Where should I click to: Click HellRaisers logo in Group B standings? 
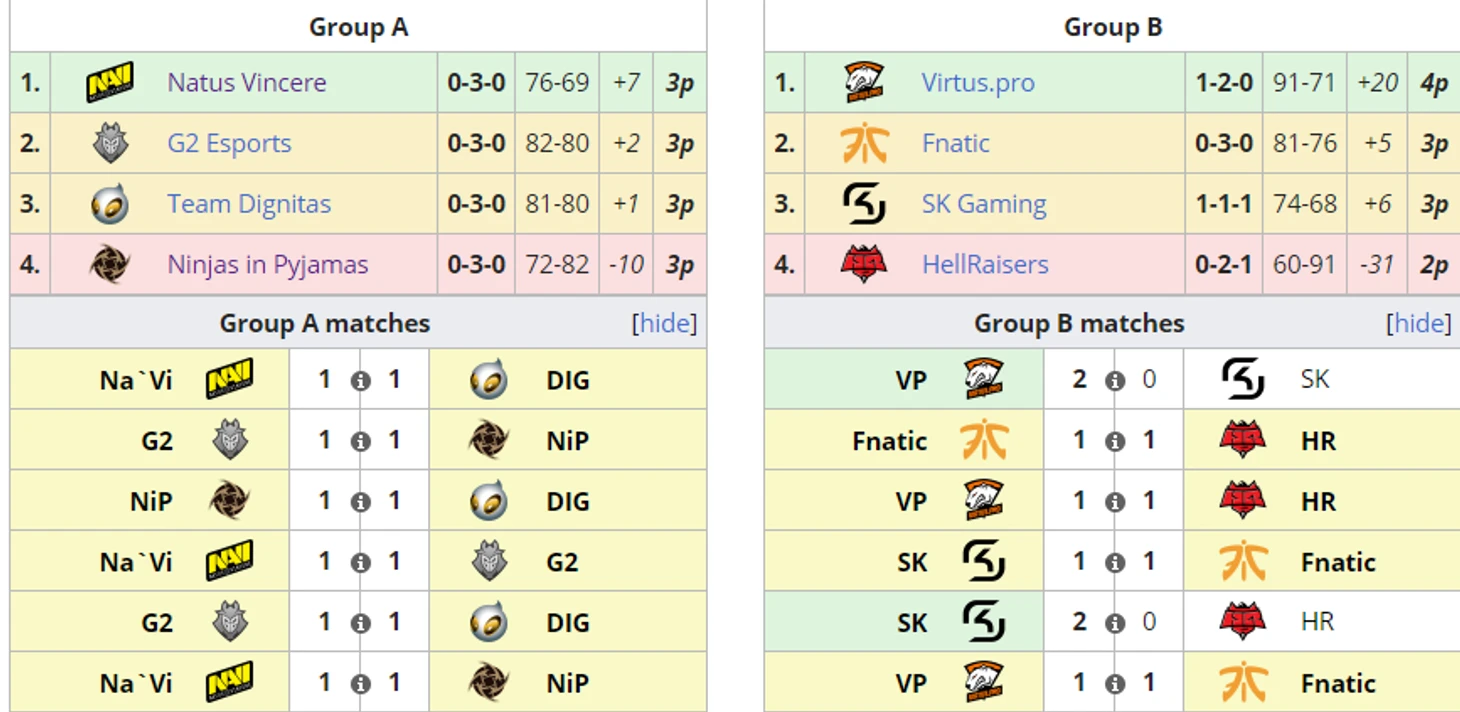pyautogui.click(x=864, y=265)
